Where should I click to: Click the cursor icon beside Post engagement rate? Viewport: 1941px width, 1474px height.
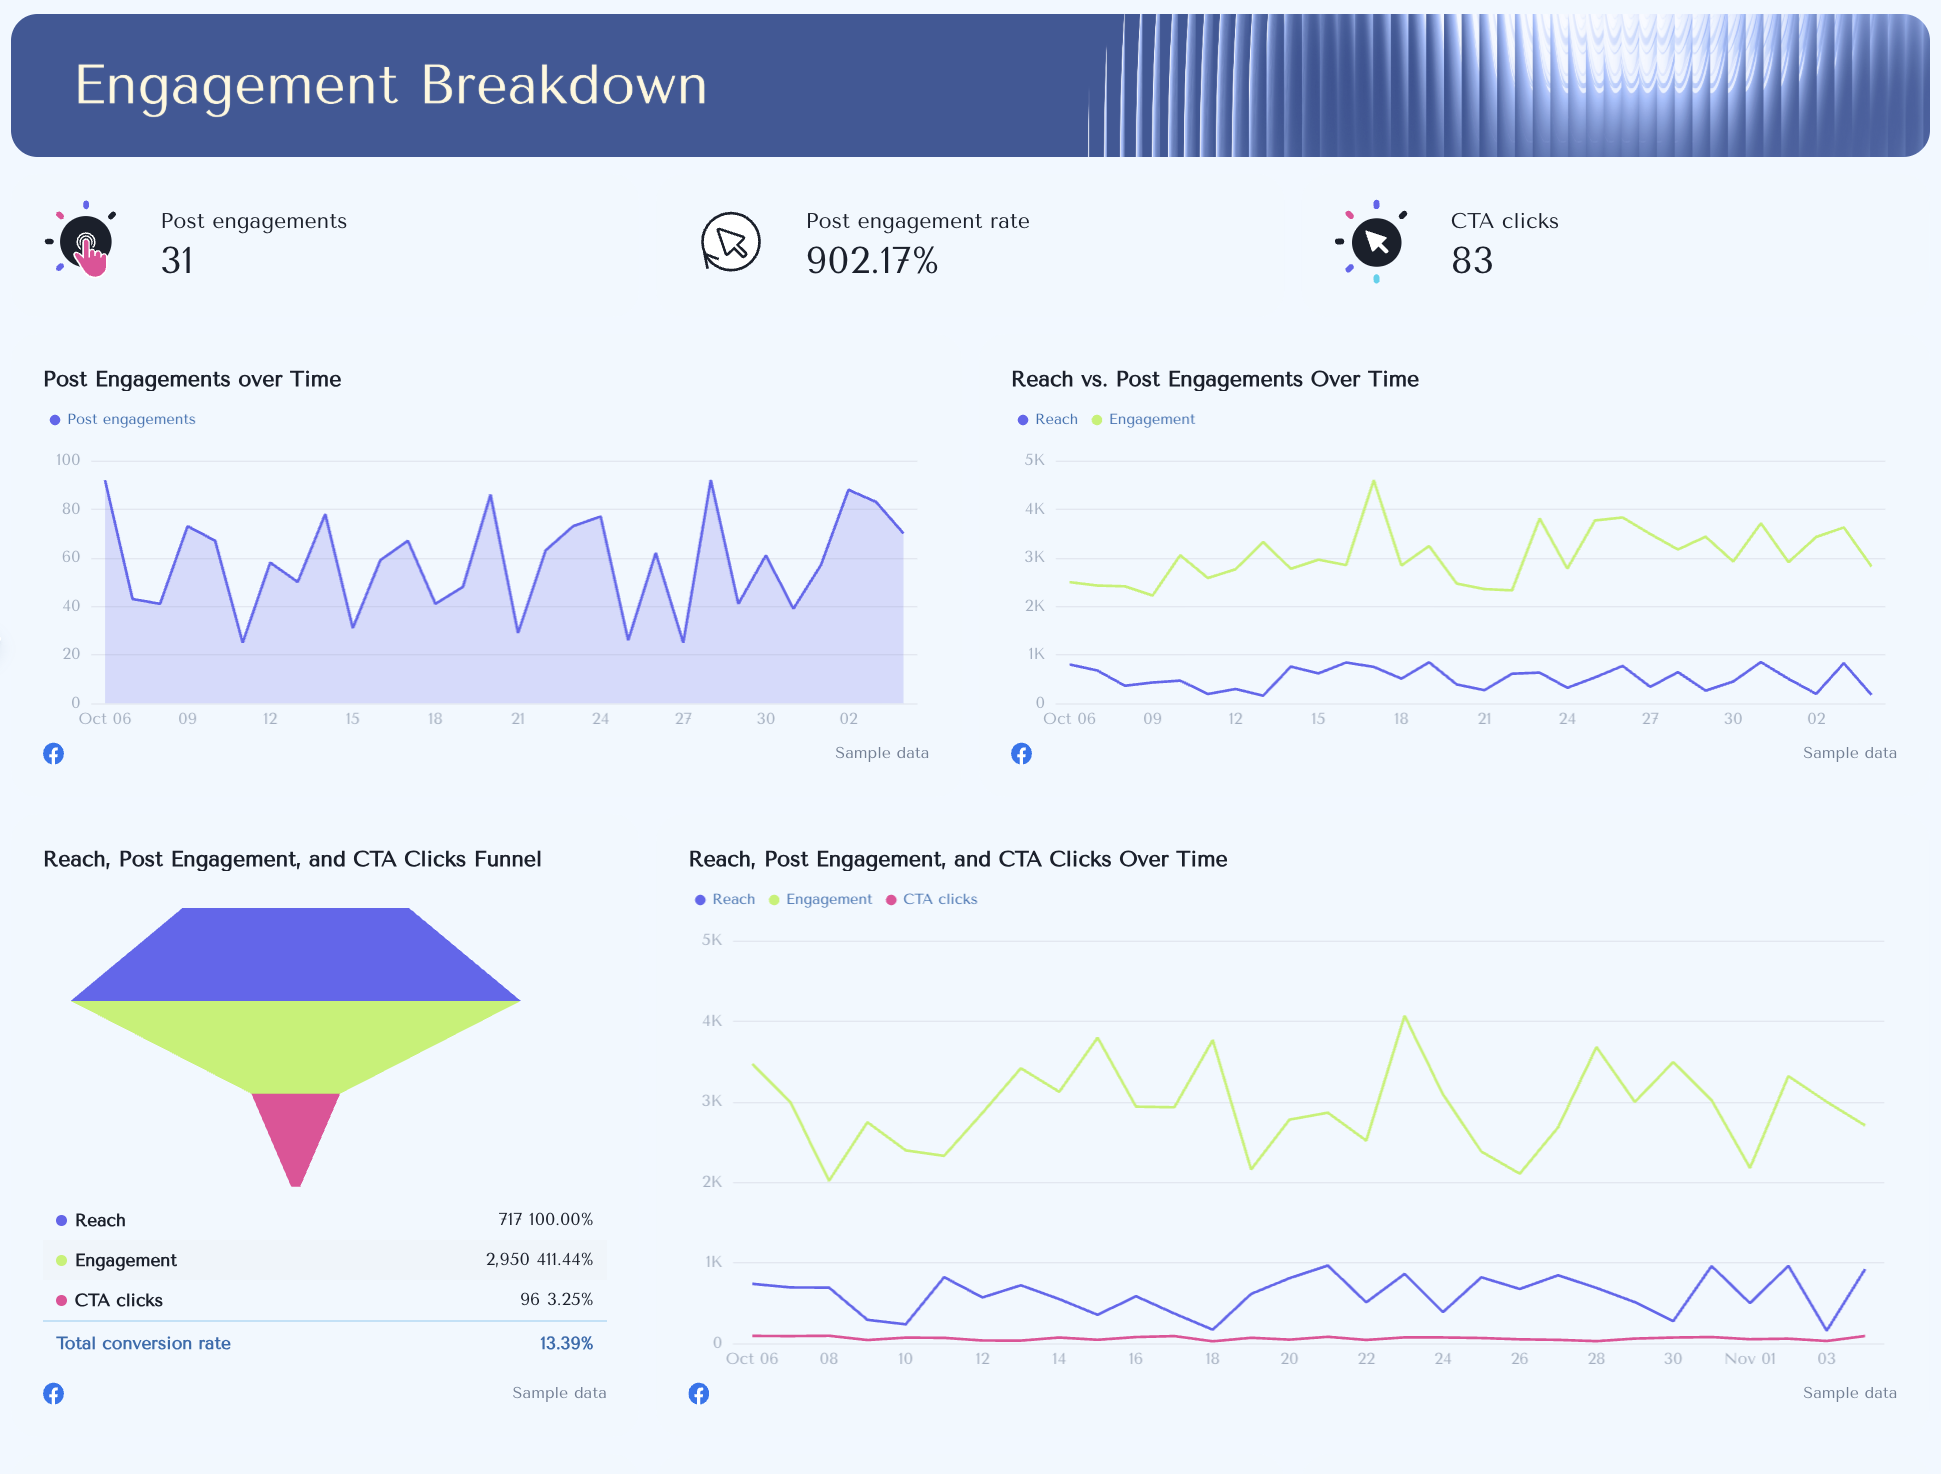(731, 242)
